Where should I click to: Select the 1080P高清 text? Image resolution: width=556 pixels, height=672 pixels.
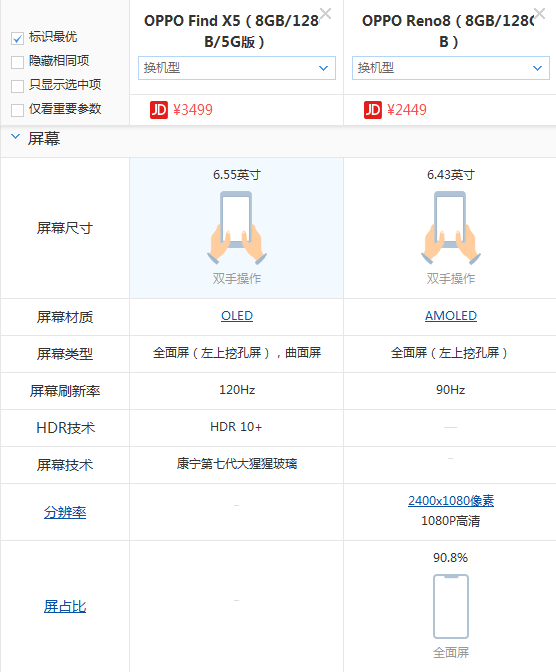tap(451, 521)
